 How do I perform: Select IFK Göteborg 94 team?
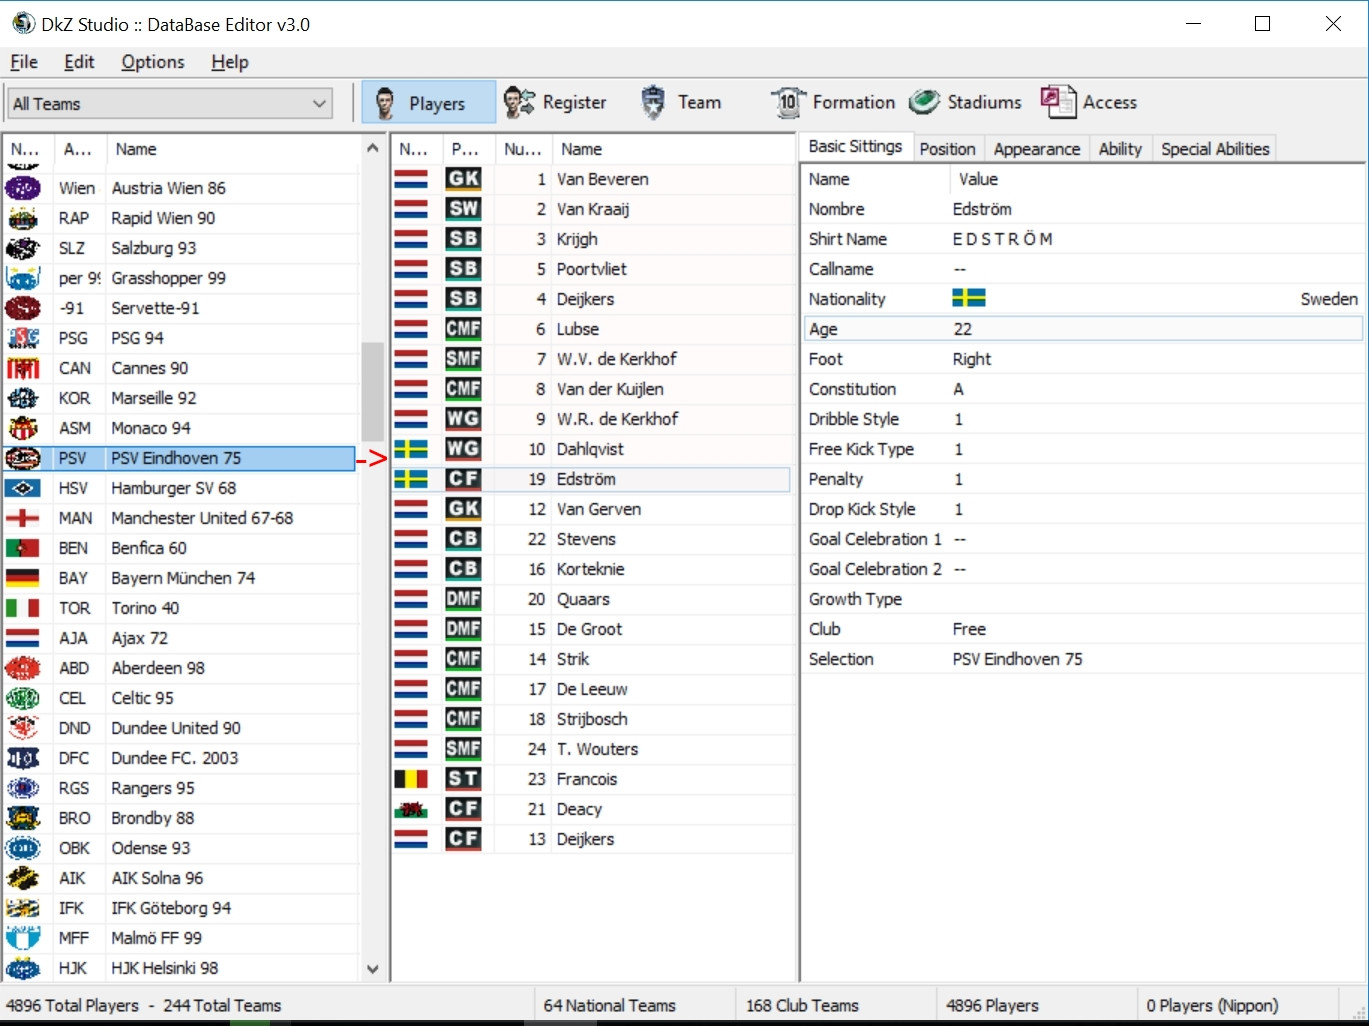(180, 908)
